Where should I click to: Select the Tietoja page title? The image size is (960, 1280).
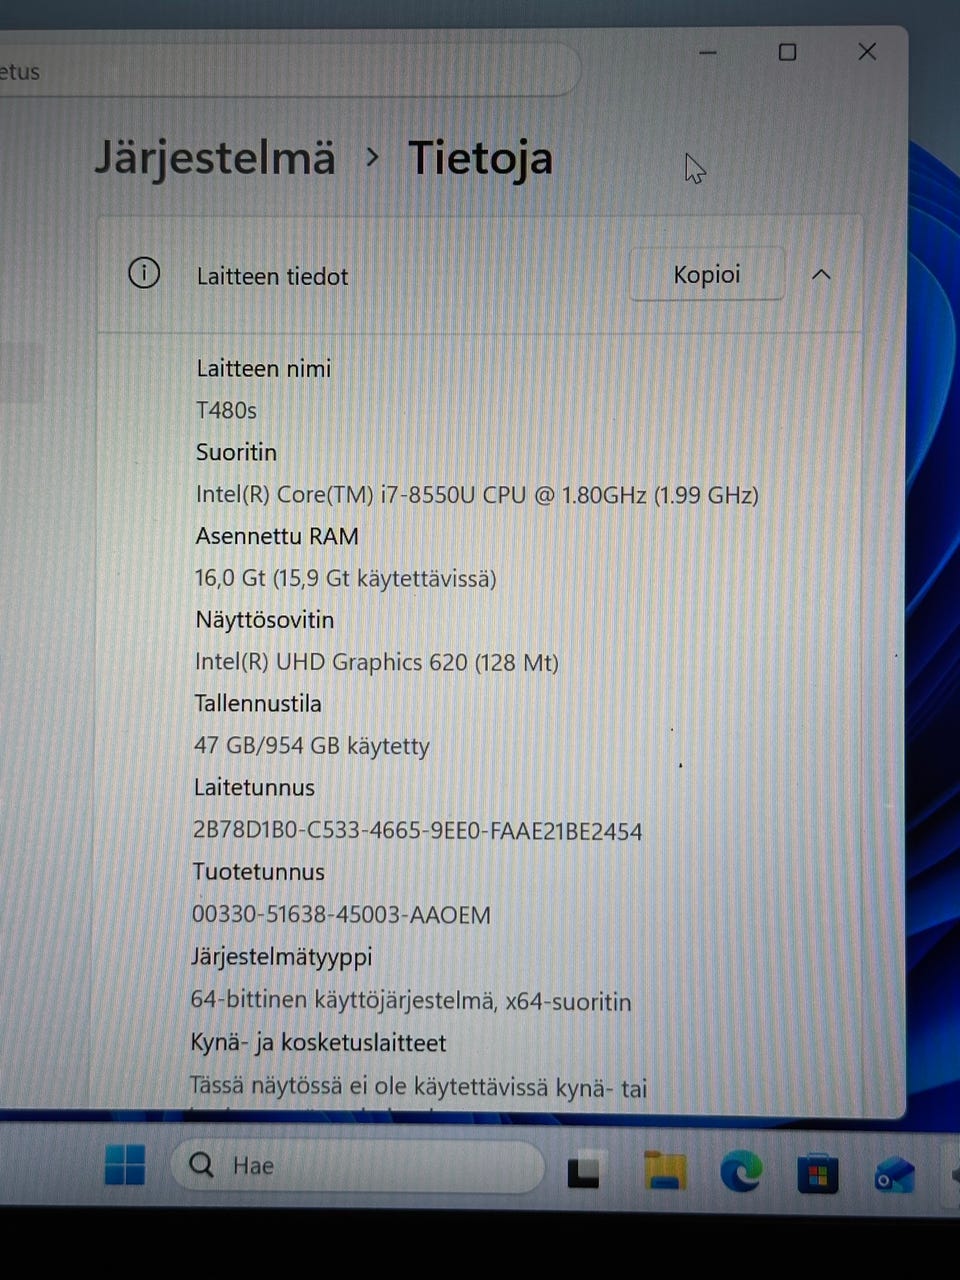480,159
